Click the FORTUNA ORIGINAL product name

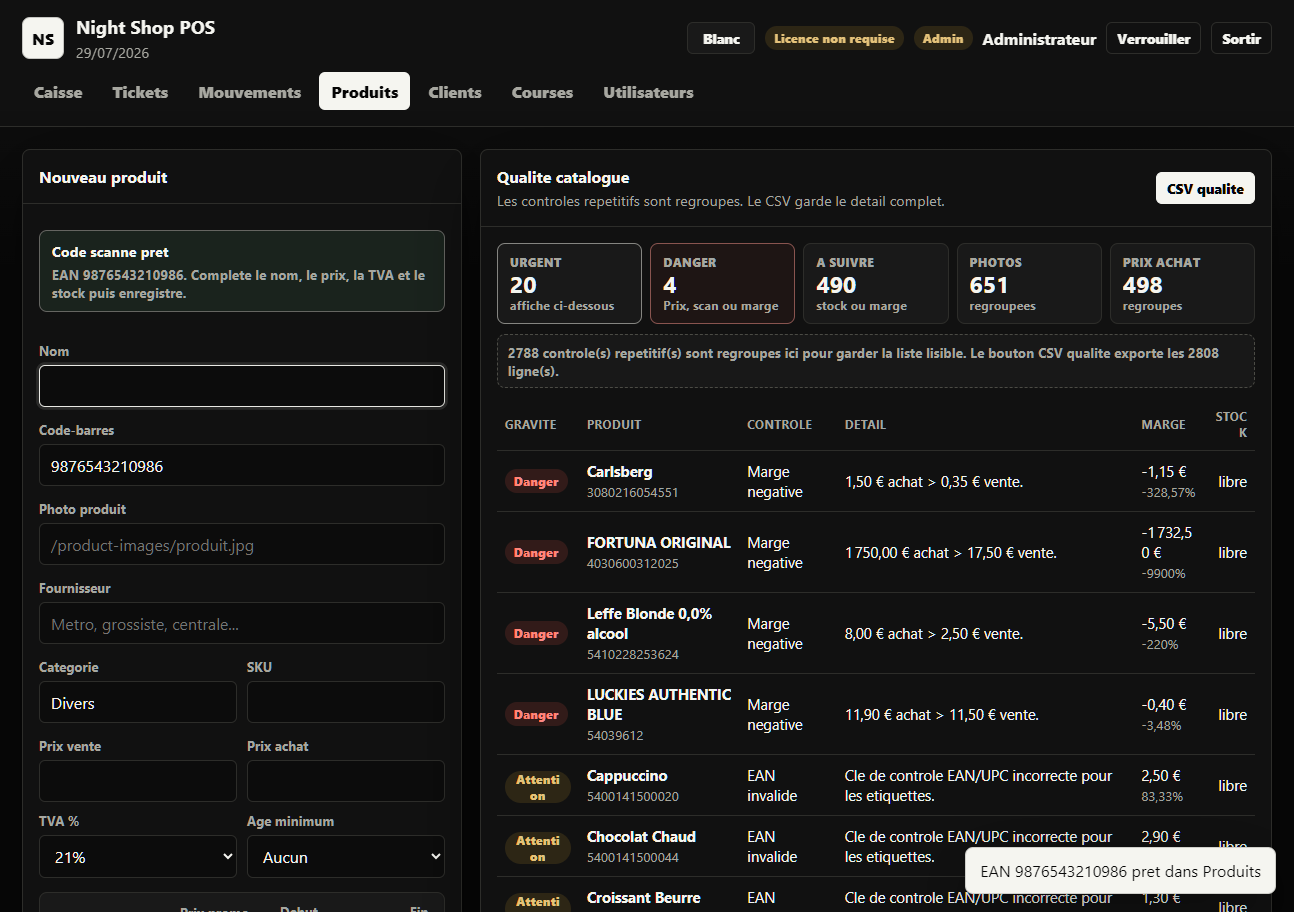658,543
